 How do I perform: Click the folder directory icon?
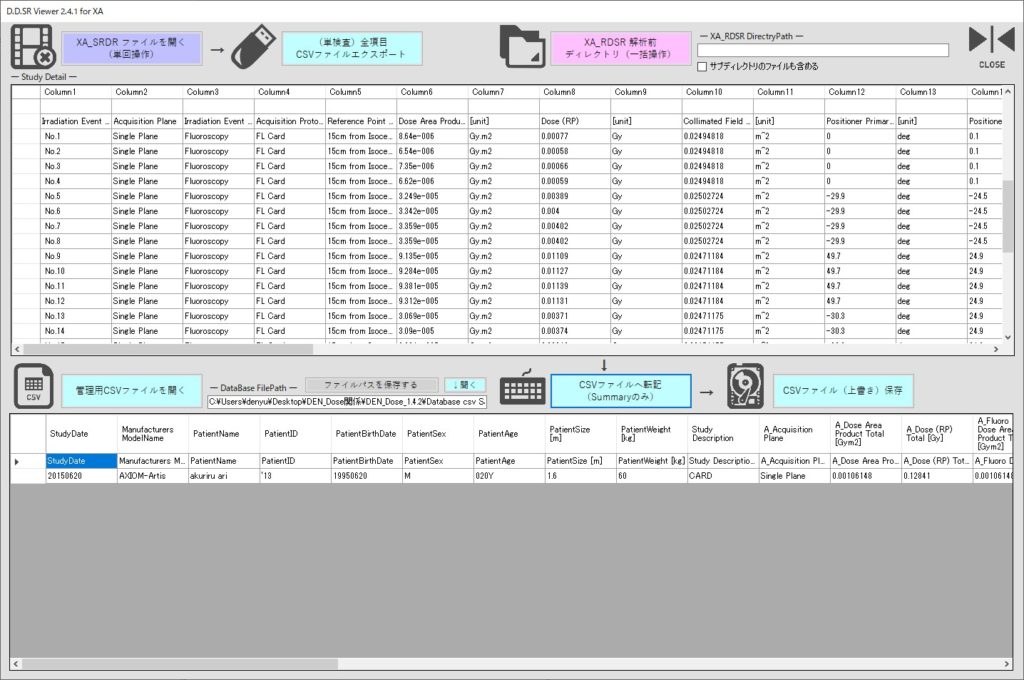(x=523, y=48)
